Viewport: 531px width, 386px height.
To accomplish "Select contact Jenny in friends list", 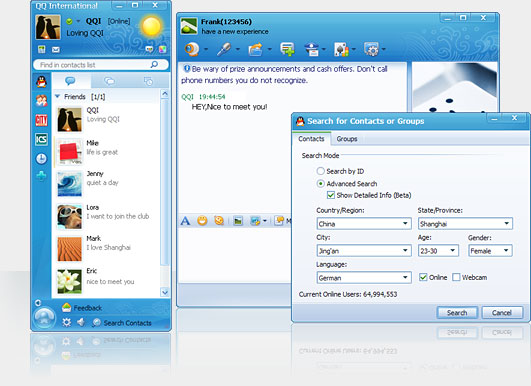I will coord(107,184).
